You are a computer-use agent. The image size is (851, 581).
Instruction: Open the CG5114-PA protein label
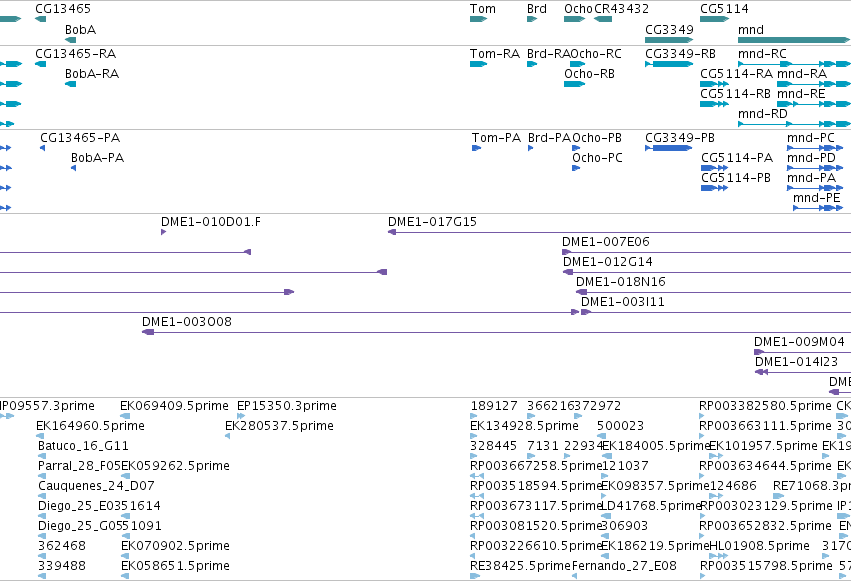pyautogui.click(x=737, y=158)
